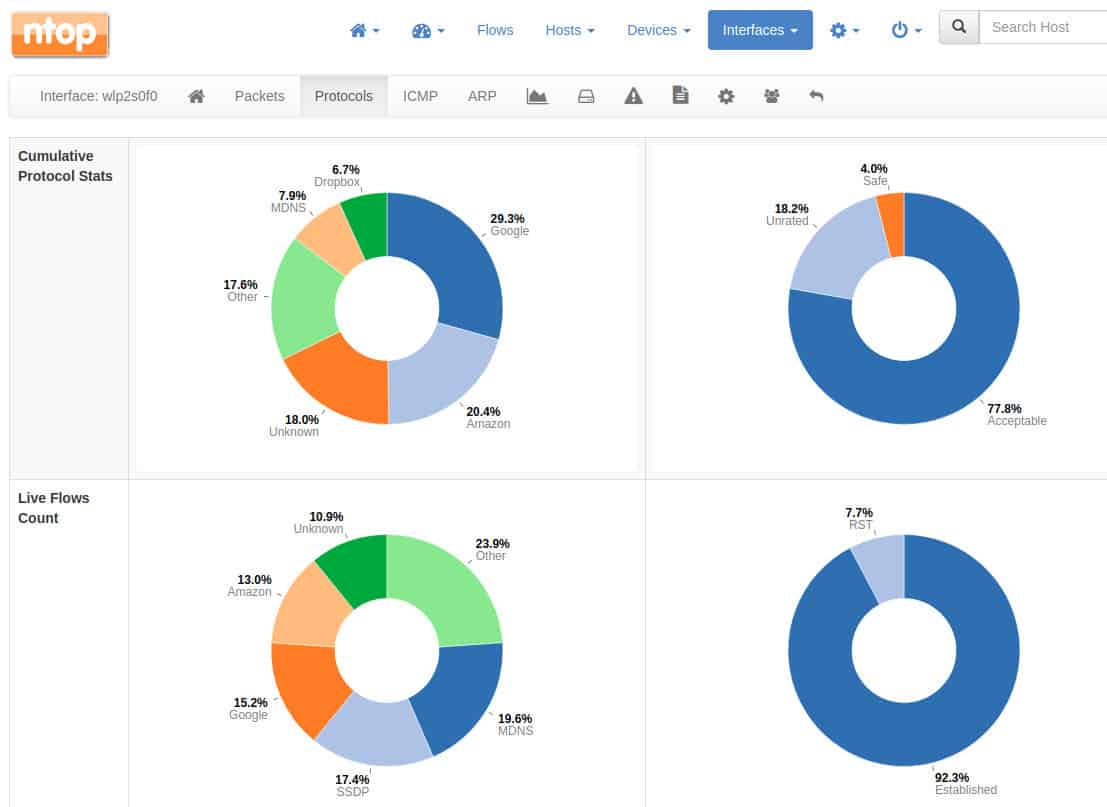1107x807 pixels.
Task: Open the Interfaces dropdown button
Action: 760,30
